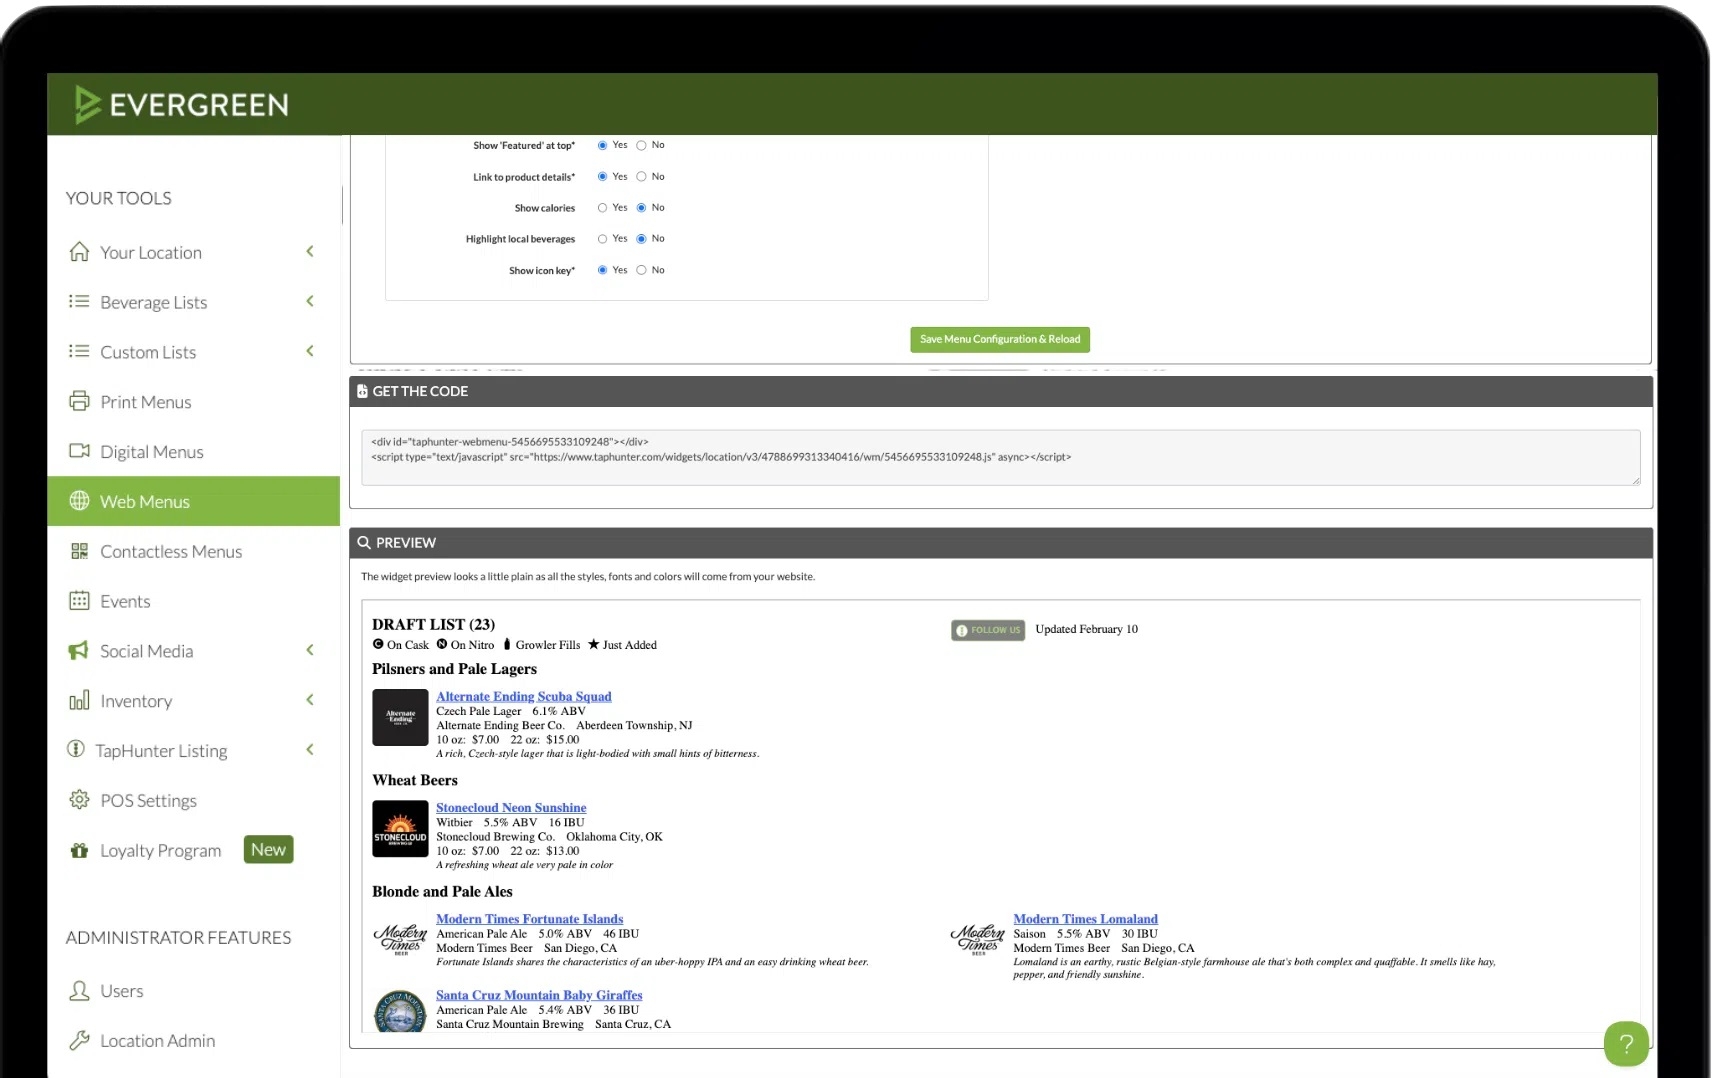
Task: Open the Modern Times Lomaland link
Action: pyautogui.click(x=1085, y=919)
